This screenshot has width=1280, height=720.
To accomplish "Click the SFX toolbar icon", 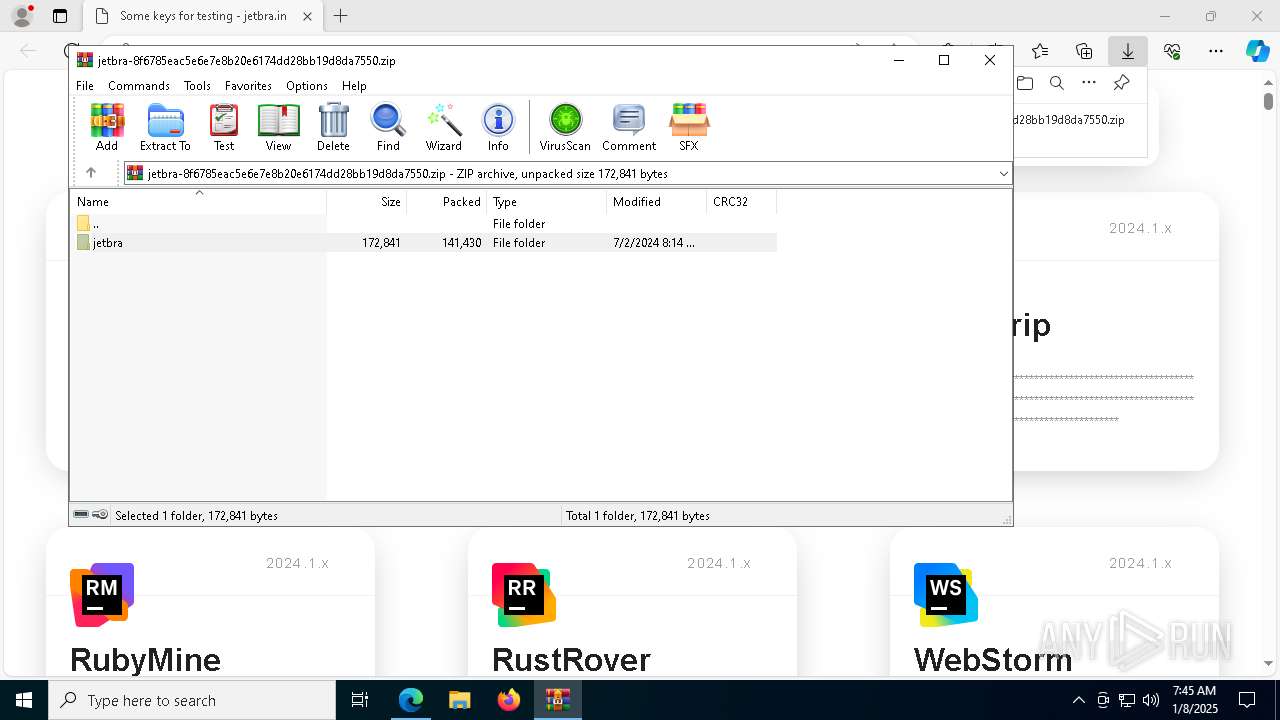I will point(689,128).
